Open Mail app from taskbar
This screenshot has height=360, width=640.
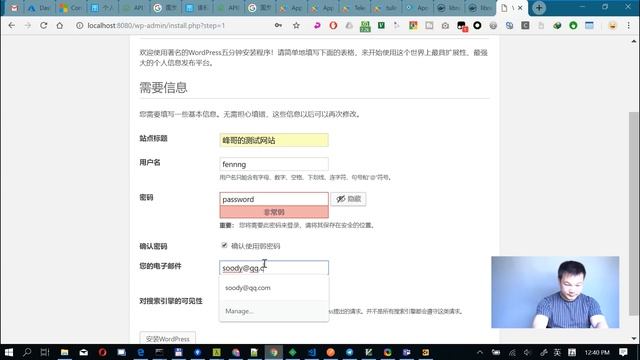(x=84, y=352)
